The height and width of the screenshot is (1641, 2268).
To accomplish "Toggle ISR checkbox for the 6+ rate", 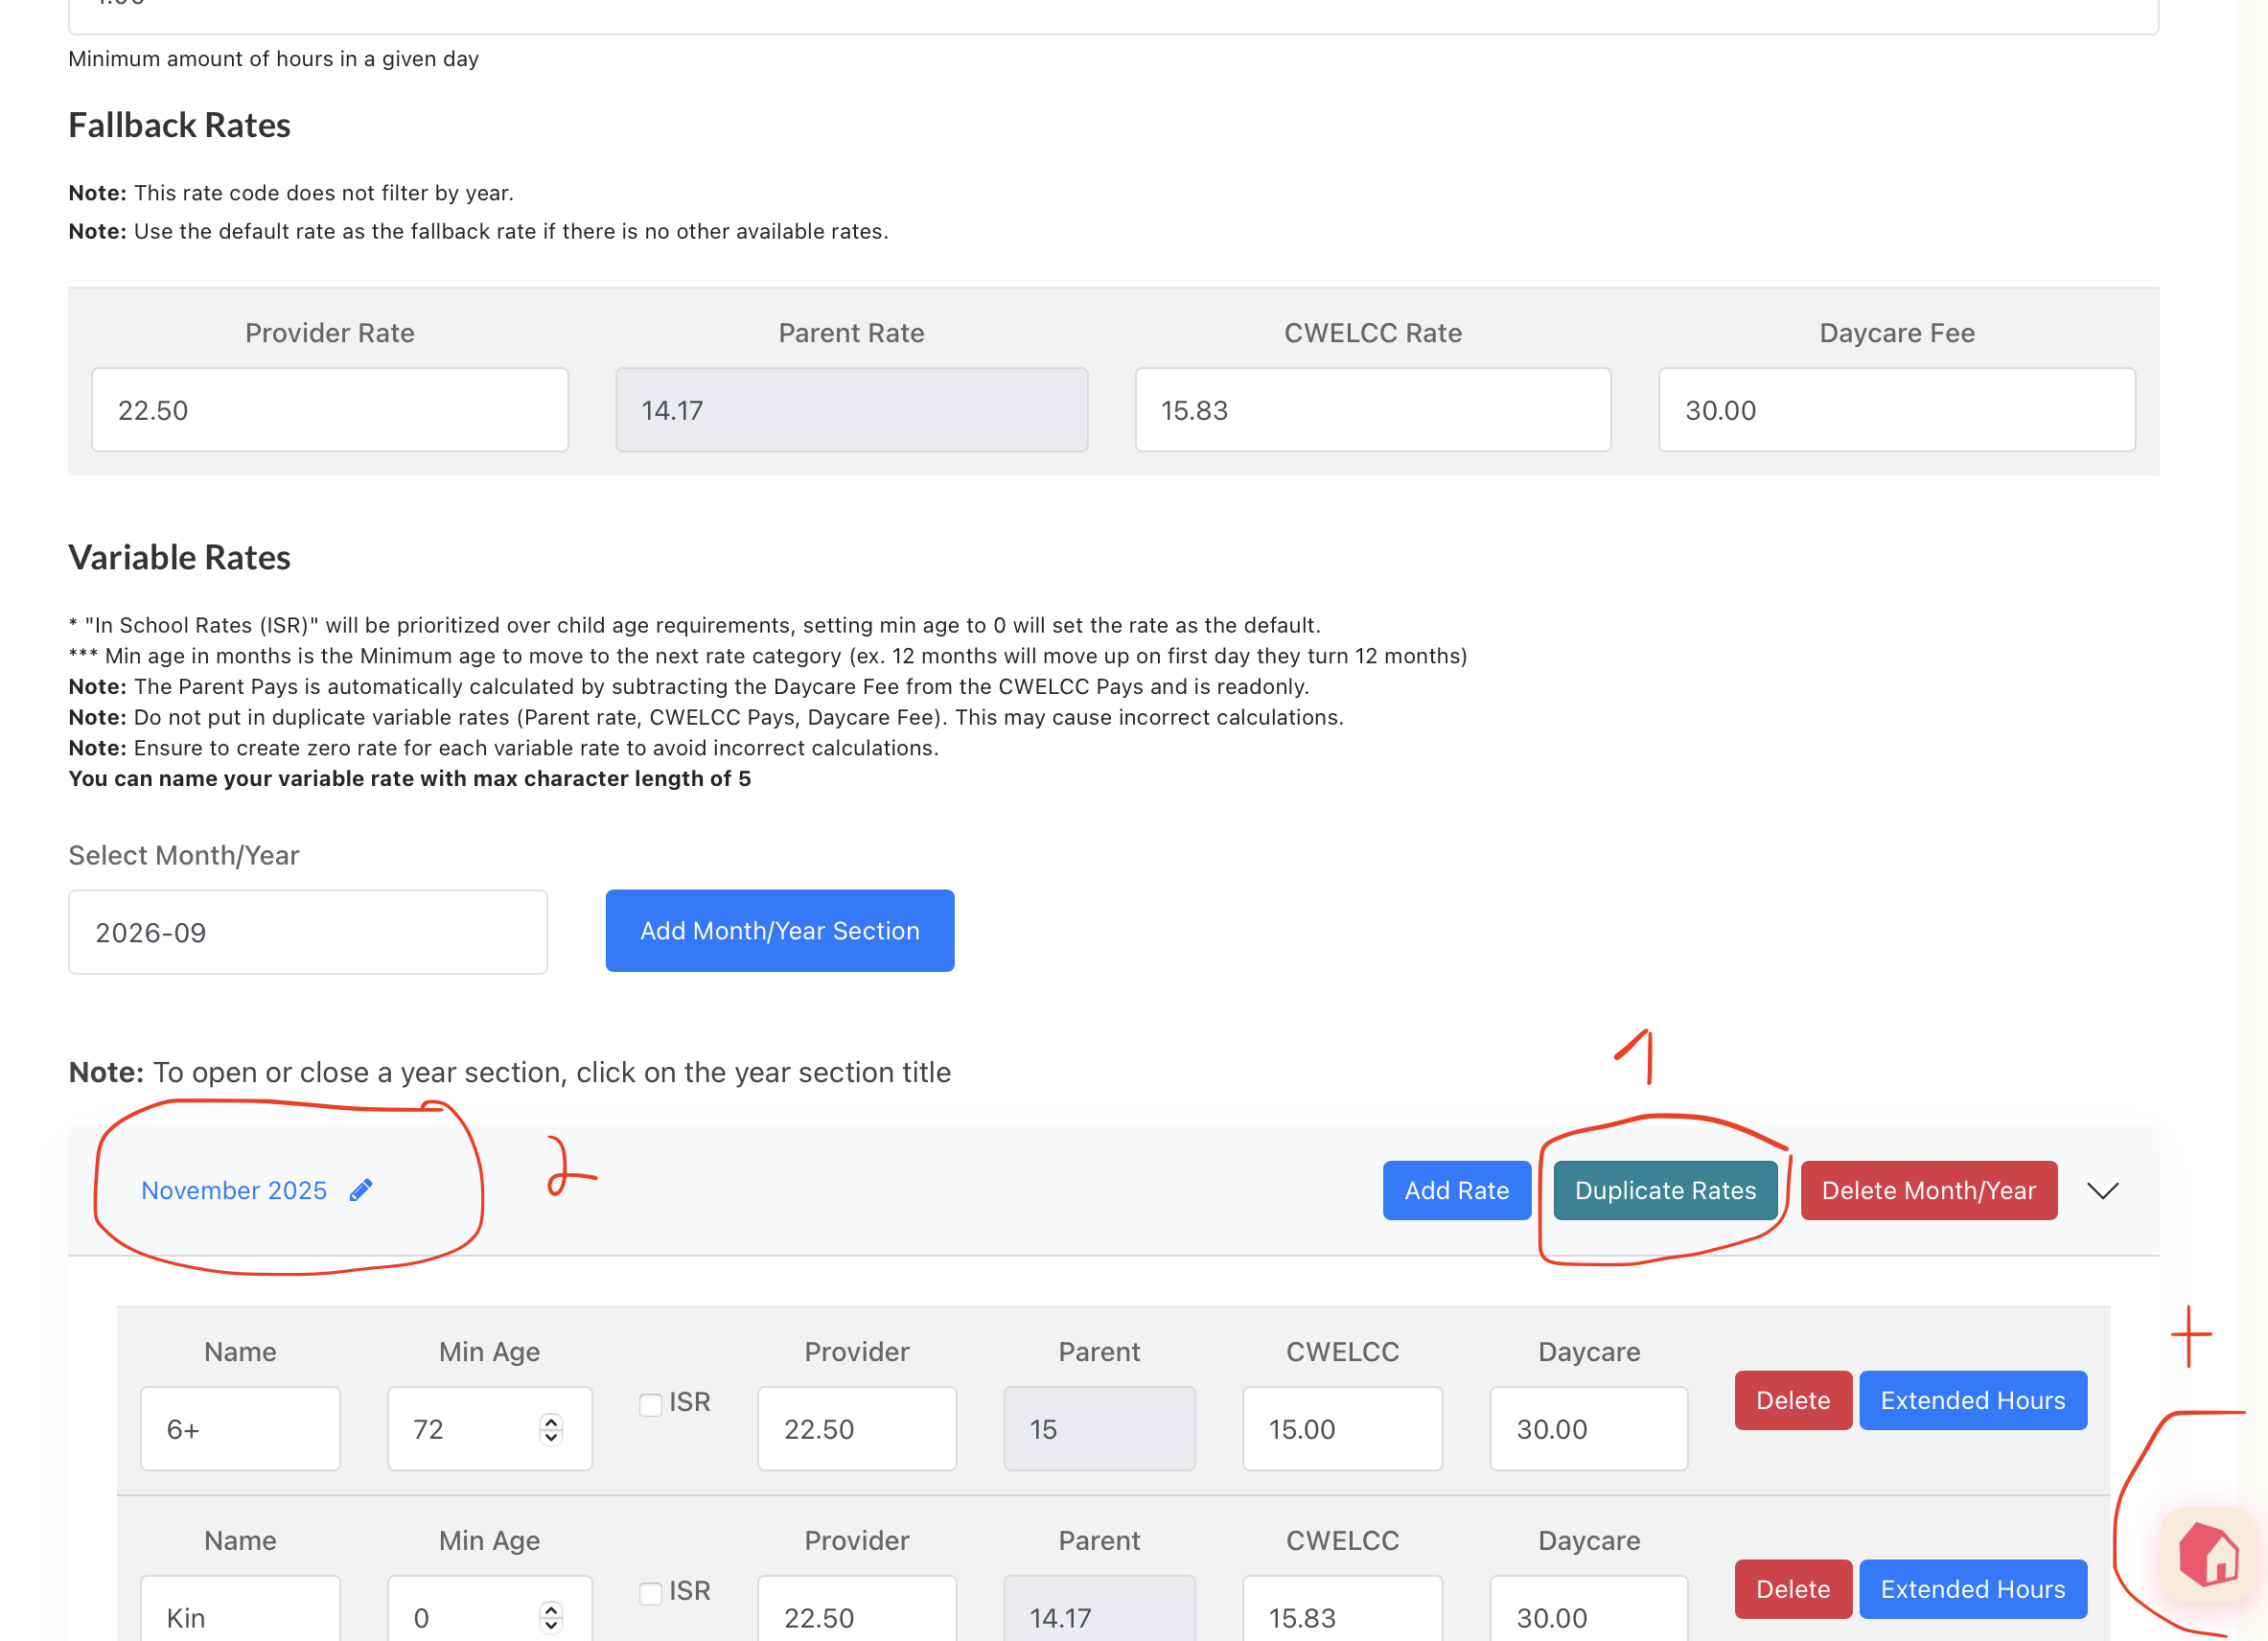I will 651,1404.
